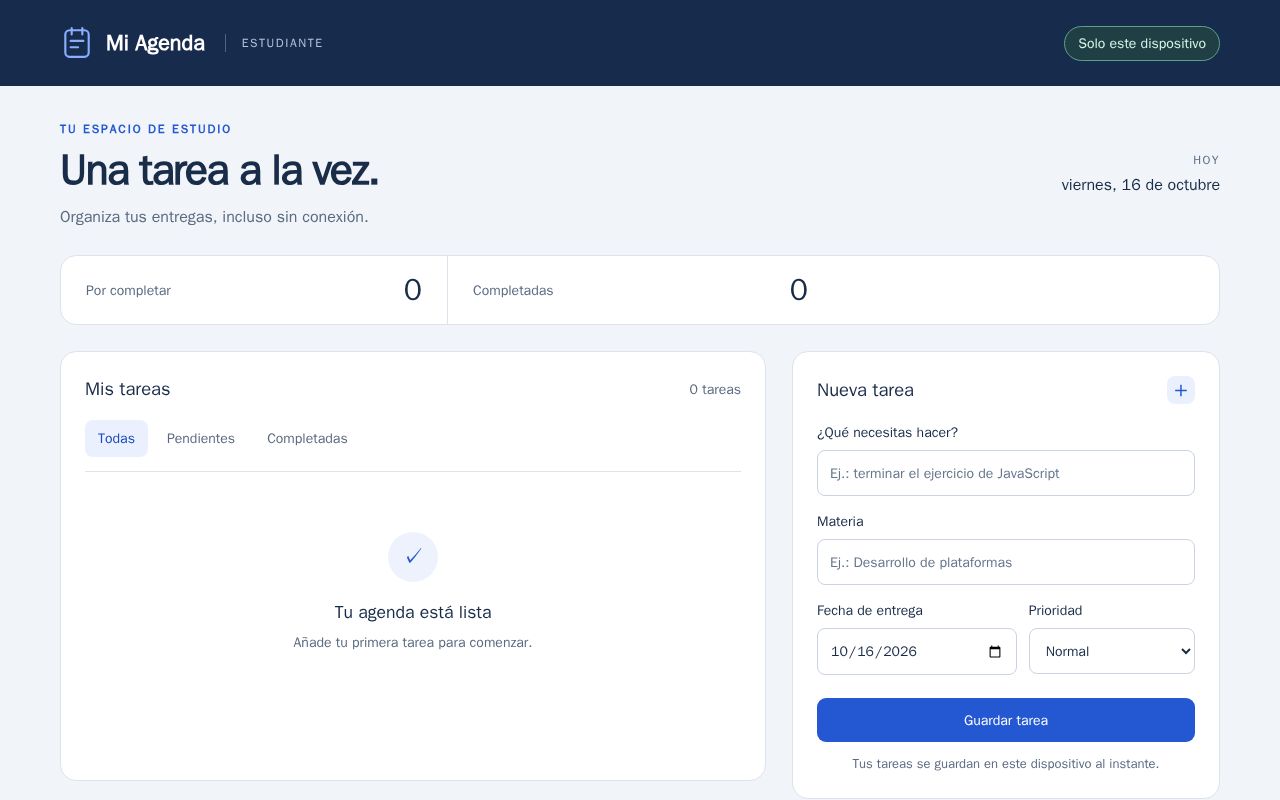Click the Guardar tarea button
1280x800 pixels.
pyautogui.click(x=1006, y=720)
